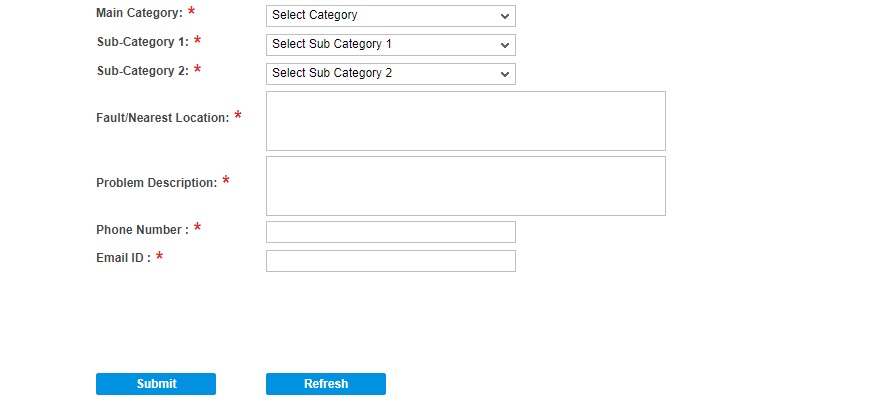Click the chevron arrow of Sub-Category 1 dropdown

tap(505, 45)
